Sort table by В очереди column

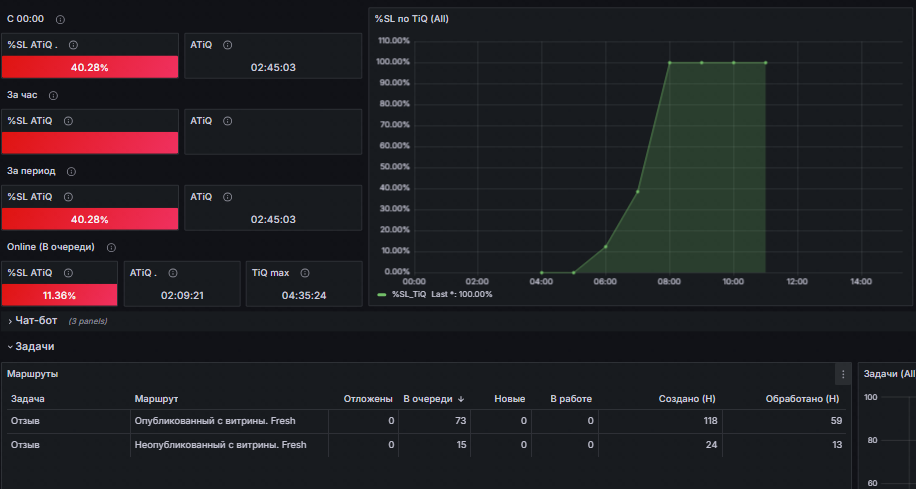433,399
